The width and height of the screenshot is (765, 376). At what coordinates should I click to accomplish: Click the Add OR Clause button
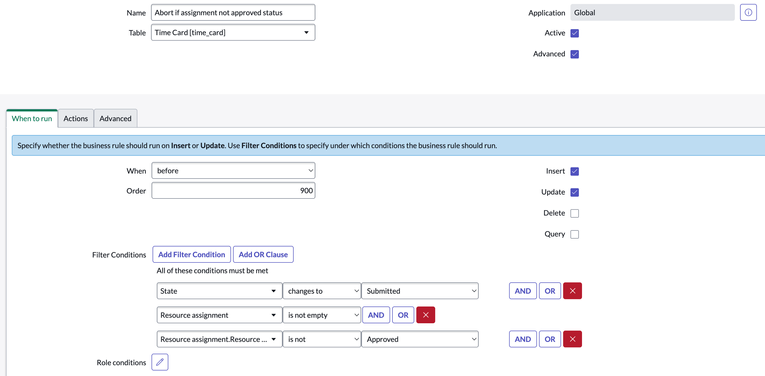coord(263,255)
